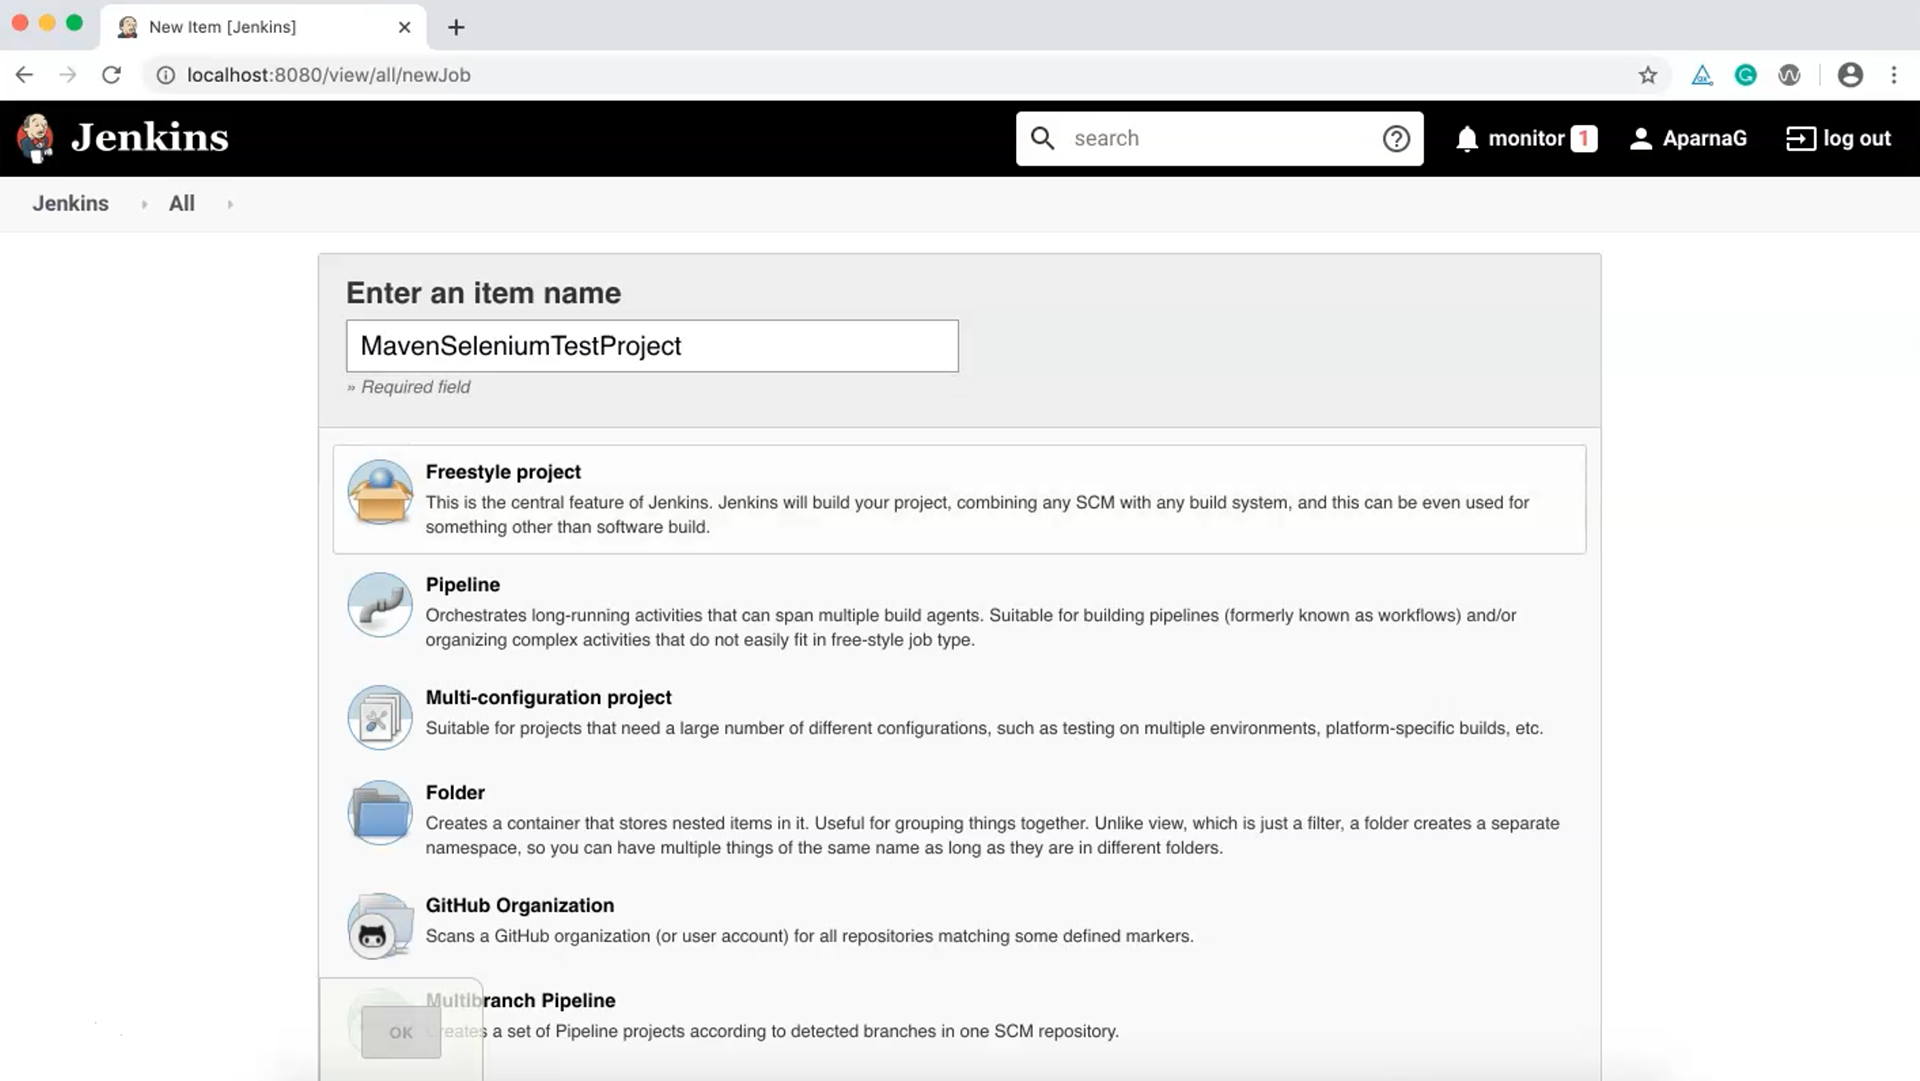Expand the Jenkins breadcrumb dropdown arrow
Viewport: 1920px width, 1081px height.
[144, 204]
